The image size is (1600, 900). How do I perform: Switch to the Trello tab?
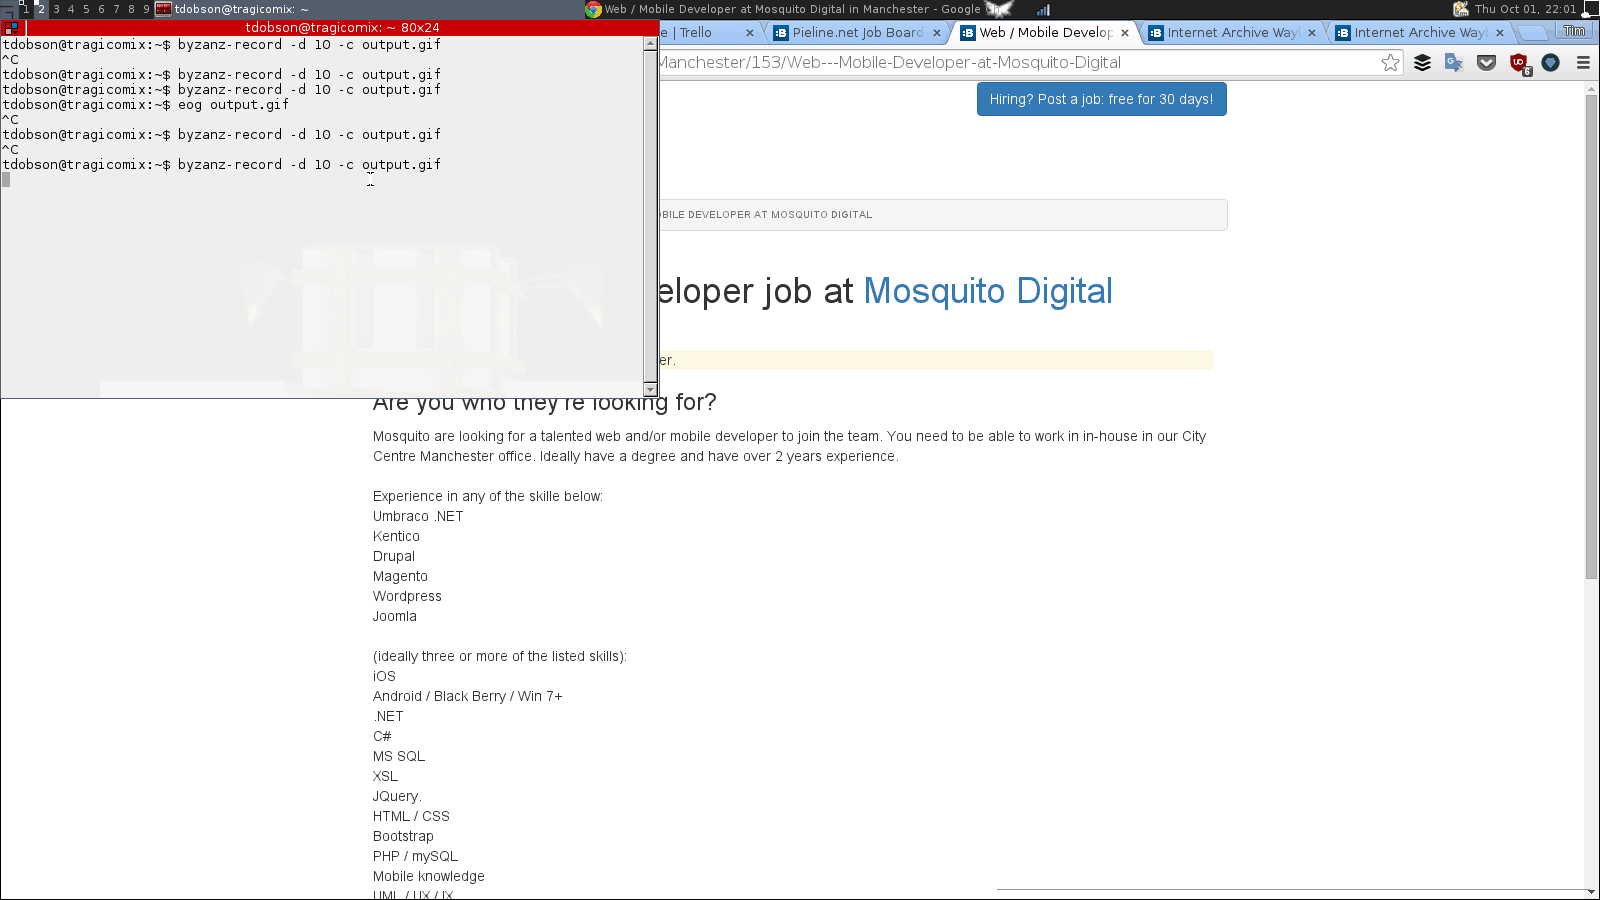tap(700, 33)
